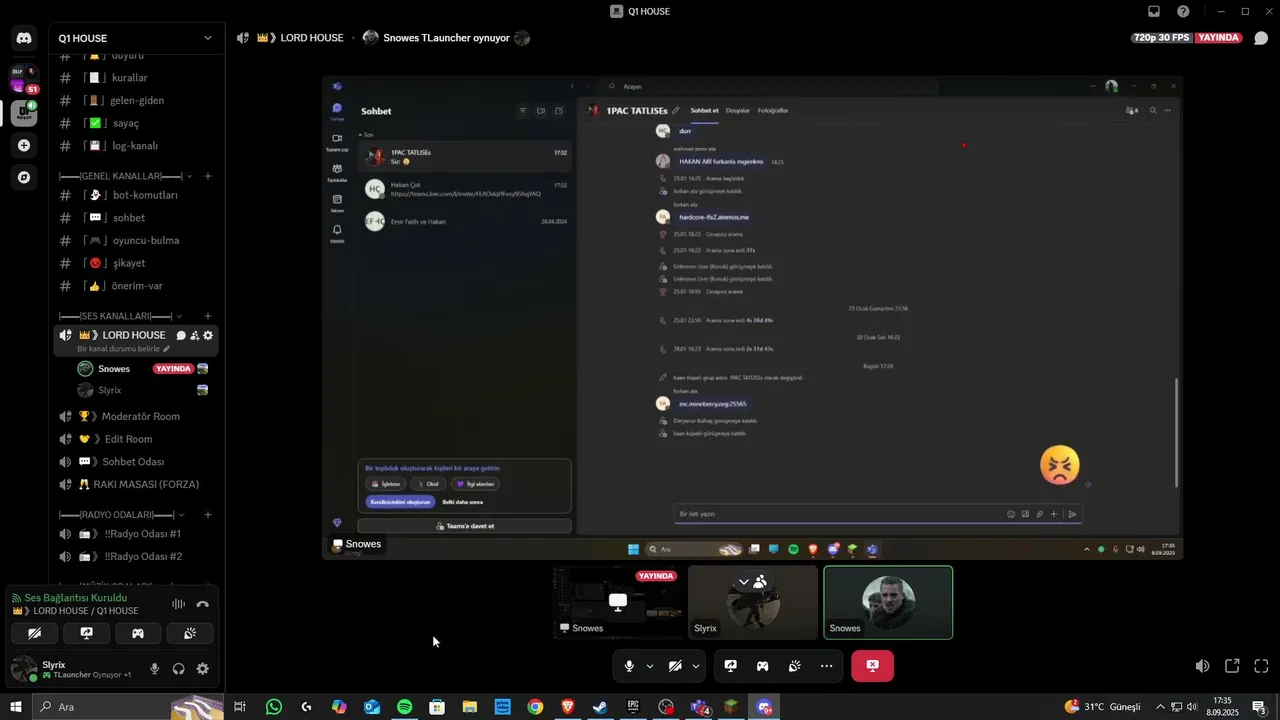This screenshot has height=720, width=1280.
Task: Show chat bubble icon at top right
Action: [x=1261, y=38]
